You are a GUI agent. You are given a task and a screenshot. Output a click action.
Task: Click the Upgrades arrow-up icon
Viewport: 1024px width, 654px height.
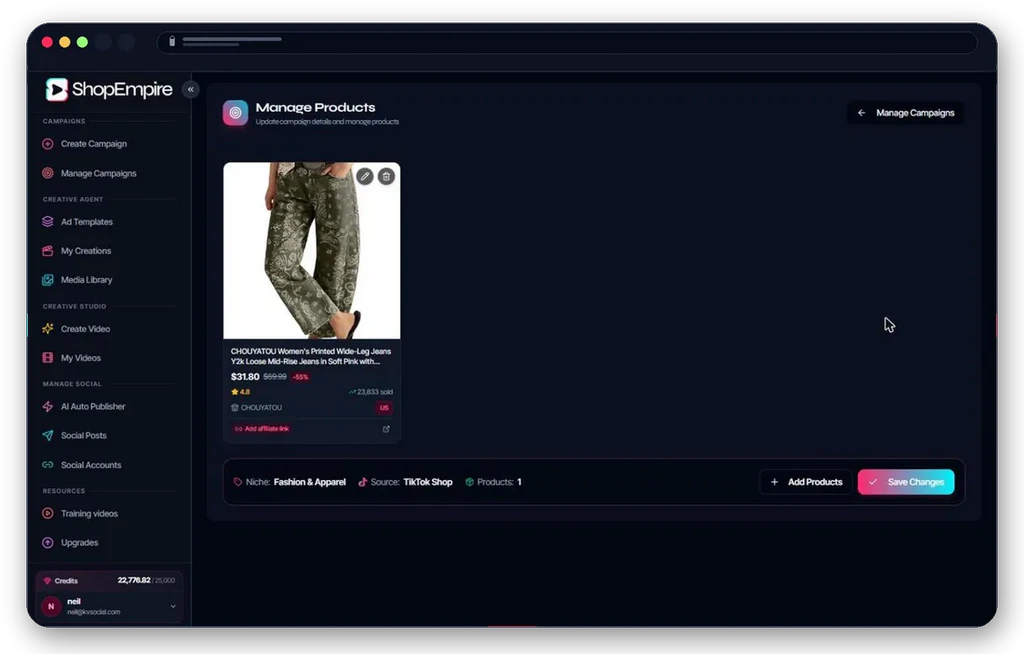[48, 542]
